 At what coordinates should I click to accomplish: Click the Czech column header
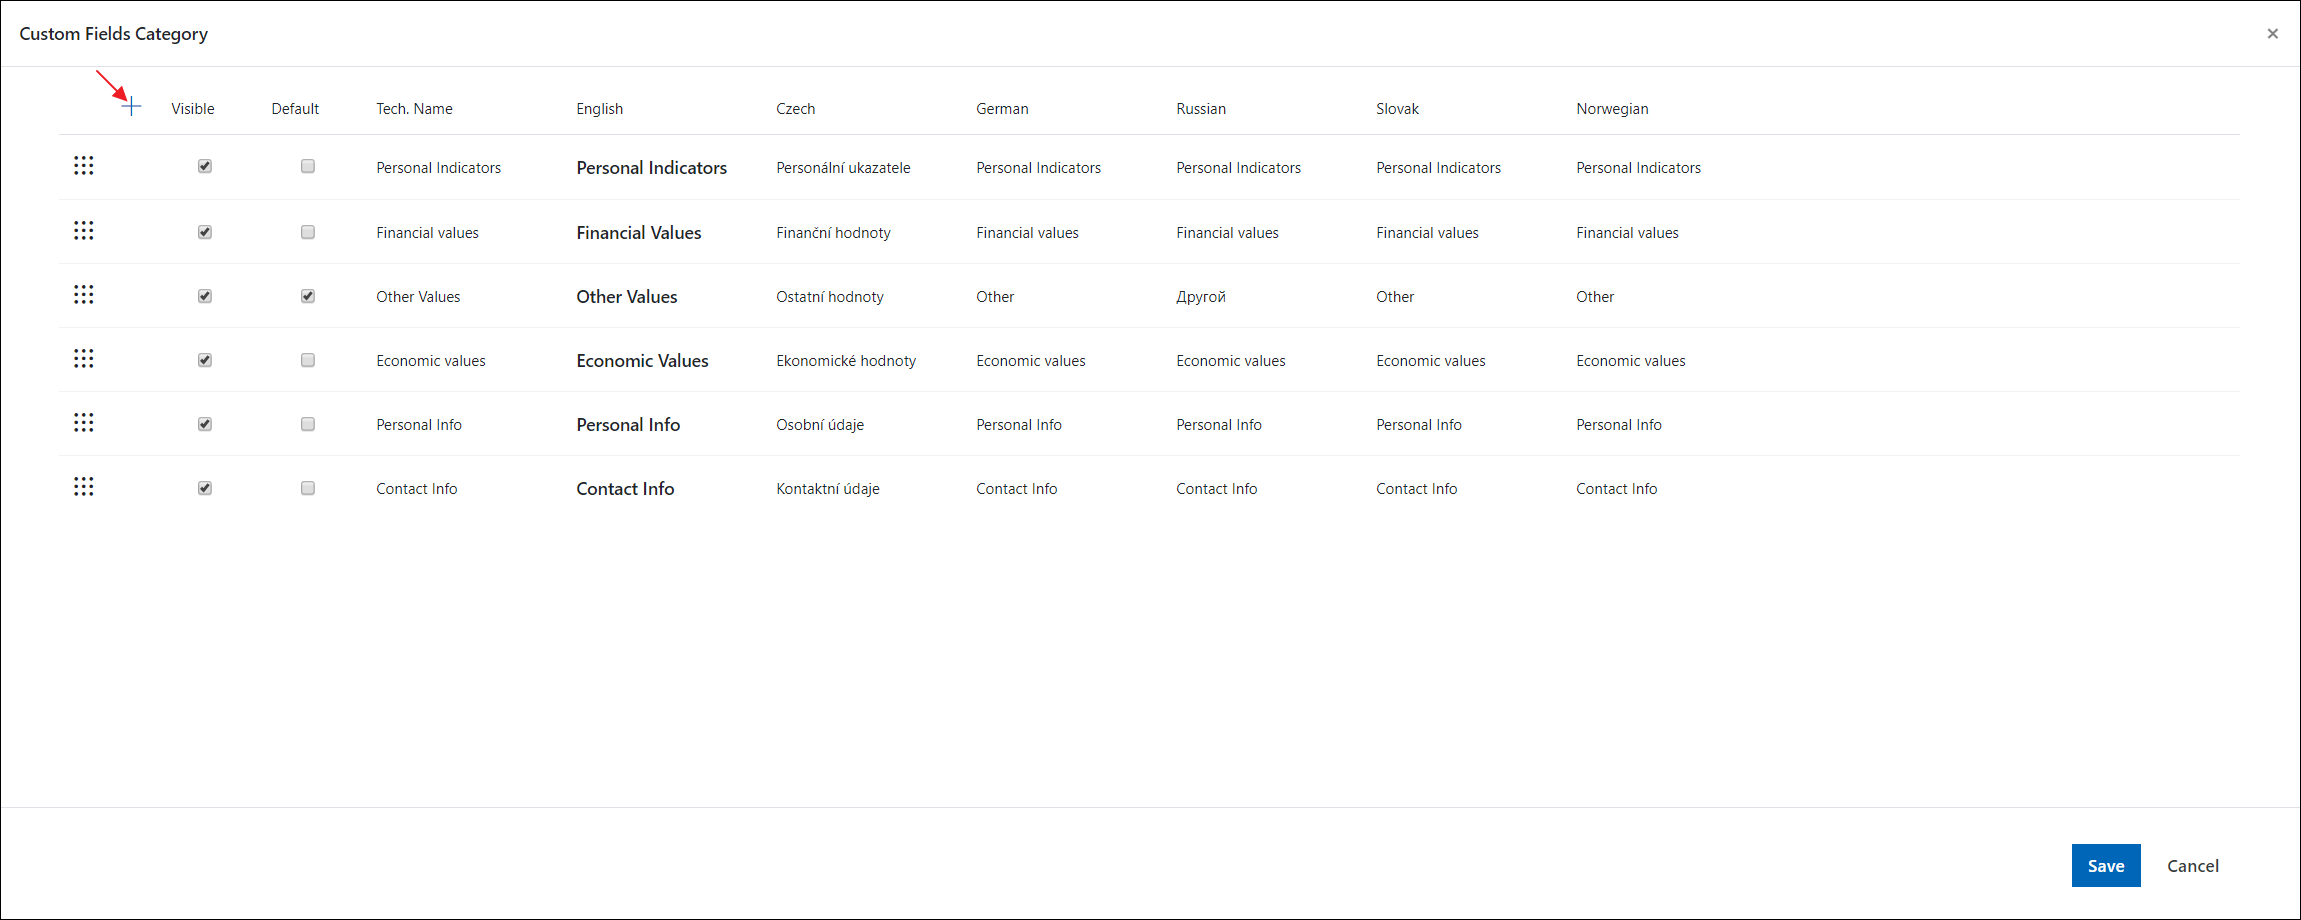(x=796, y=109)
